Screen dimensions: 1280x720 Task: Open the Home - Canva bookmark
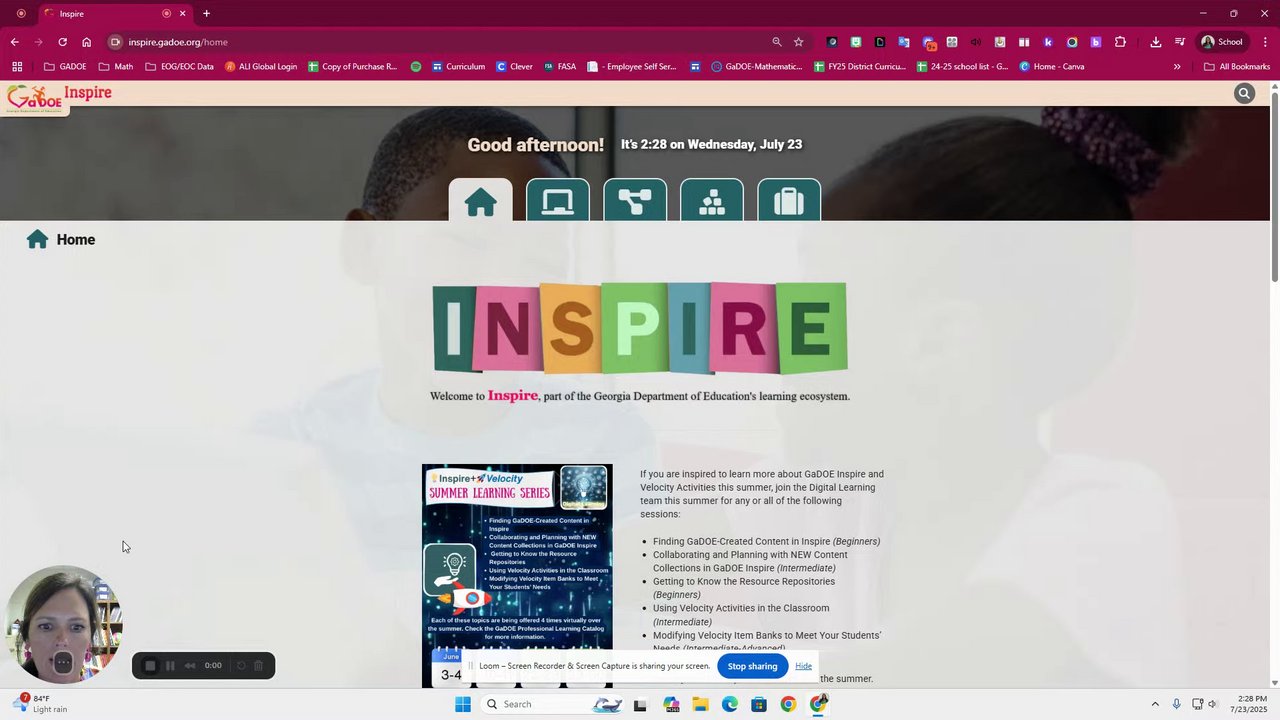pyautogui.click(x=1052, y=67)
